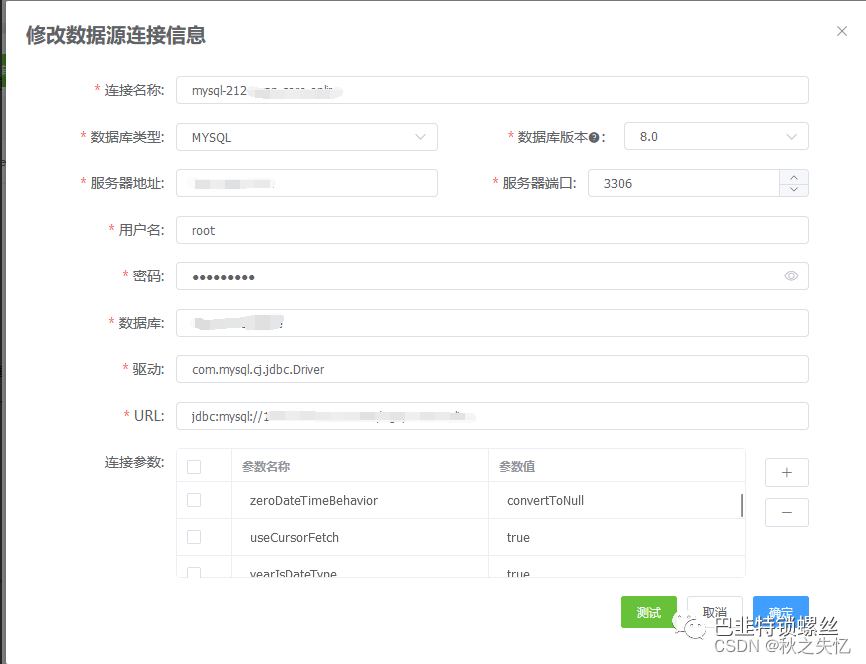Click the cancel button
866x664 pixels.
coord(714,612)
